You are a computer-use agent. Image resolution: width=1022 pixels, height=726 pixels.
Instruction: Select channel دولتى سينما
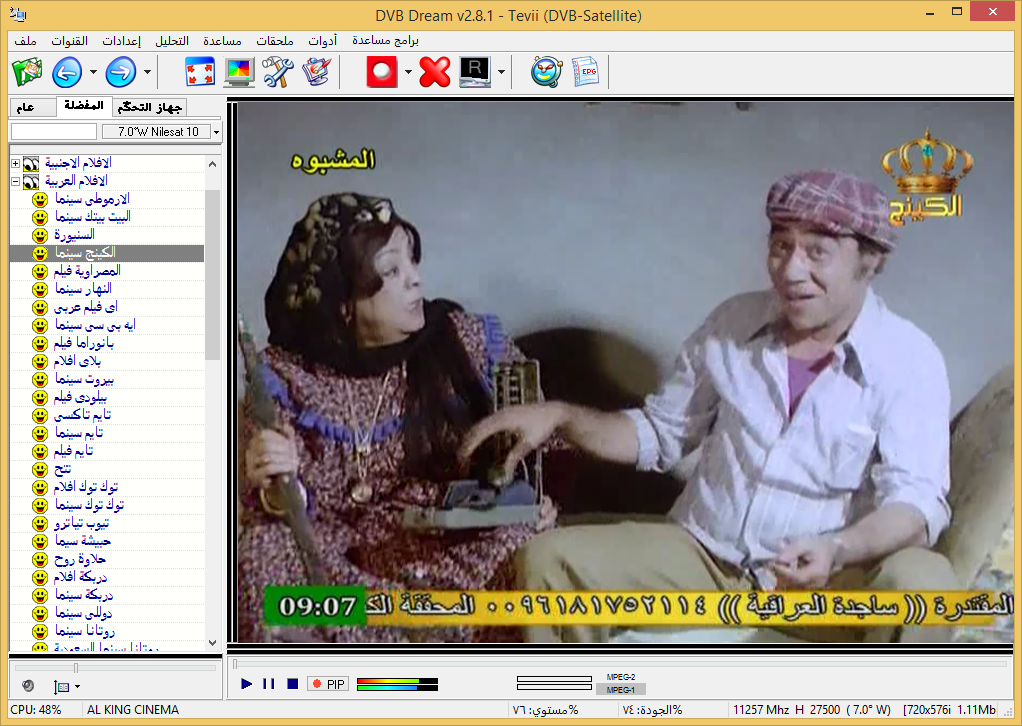click(84, 614)
